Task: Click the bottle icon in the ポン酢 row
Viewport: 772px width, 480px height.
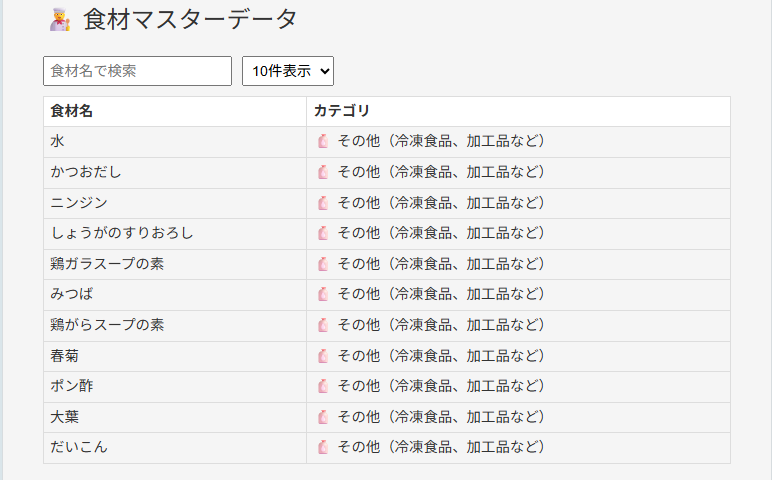Action: click(323, 386)
